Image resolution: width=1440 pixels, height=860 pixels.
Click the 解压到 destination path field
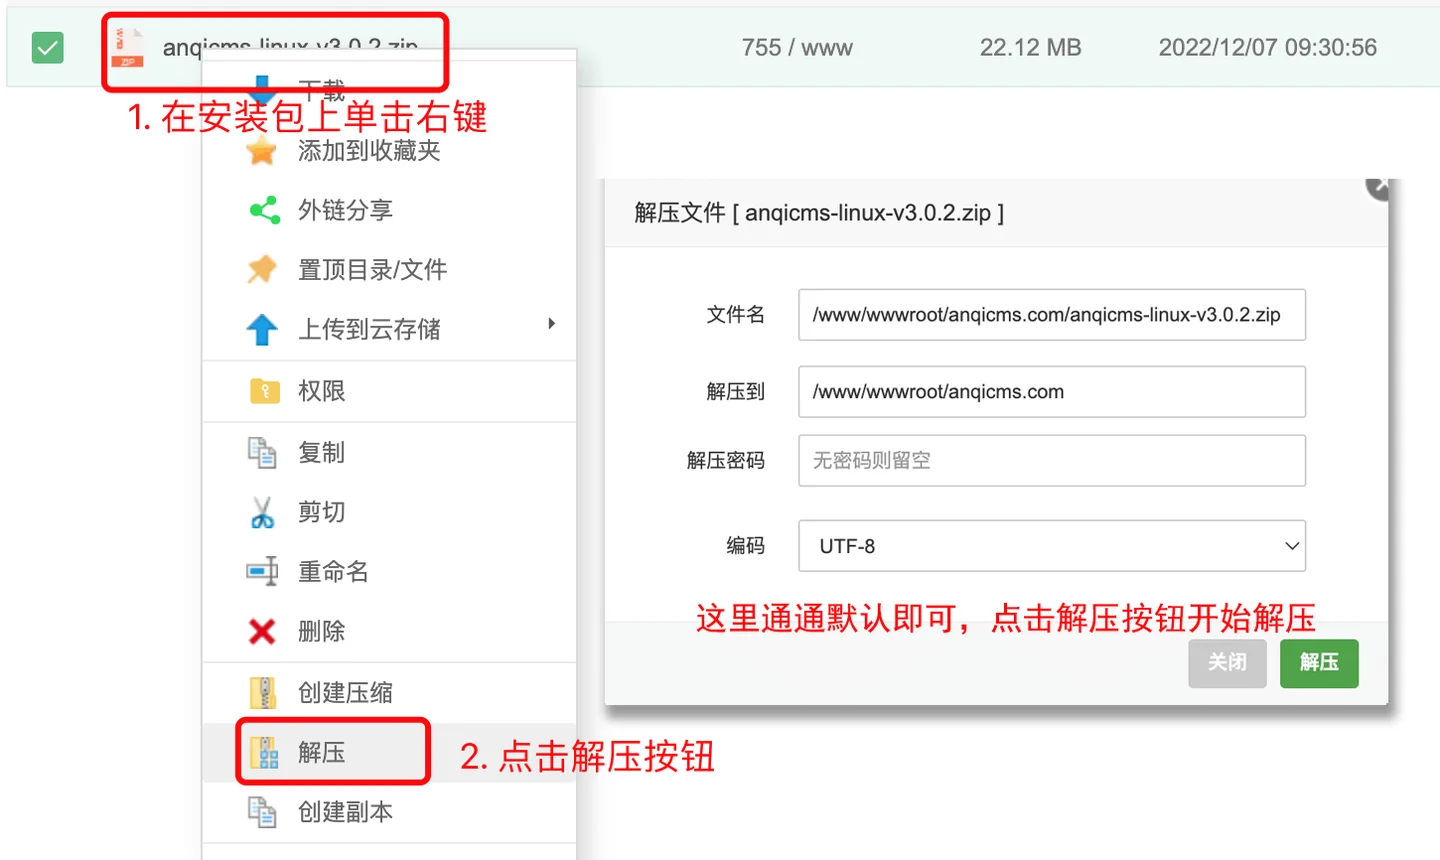1051,392
